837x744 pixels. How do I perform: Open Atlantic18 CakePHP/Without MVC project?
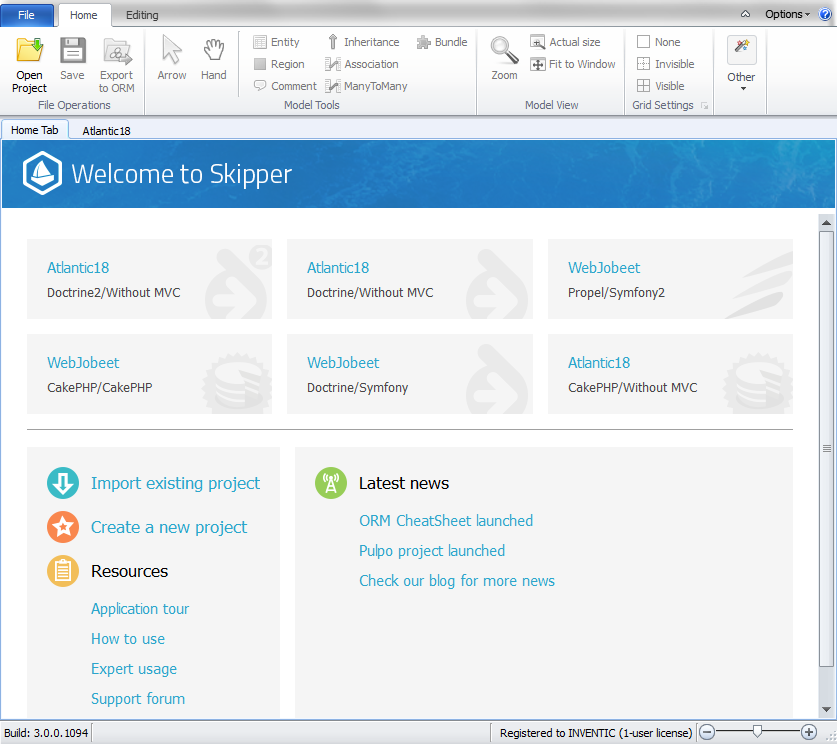click(670, 374)
